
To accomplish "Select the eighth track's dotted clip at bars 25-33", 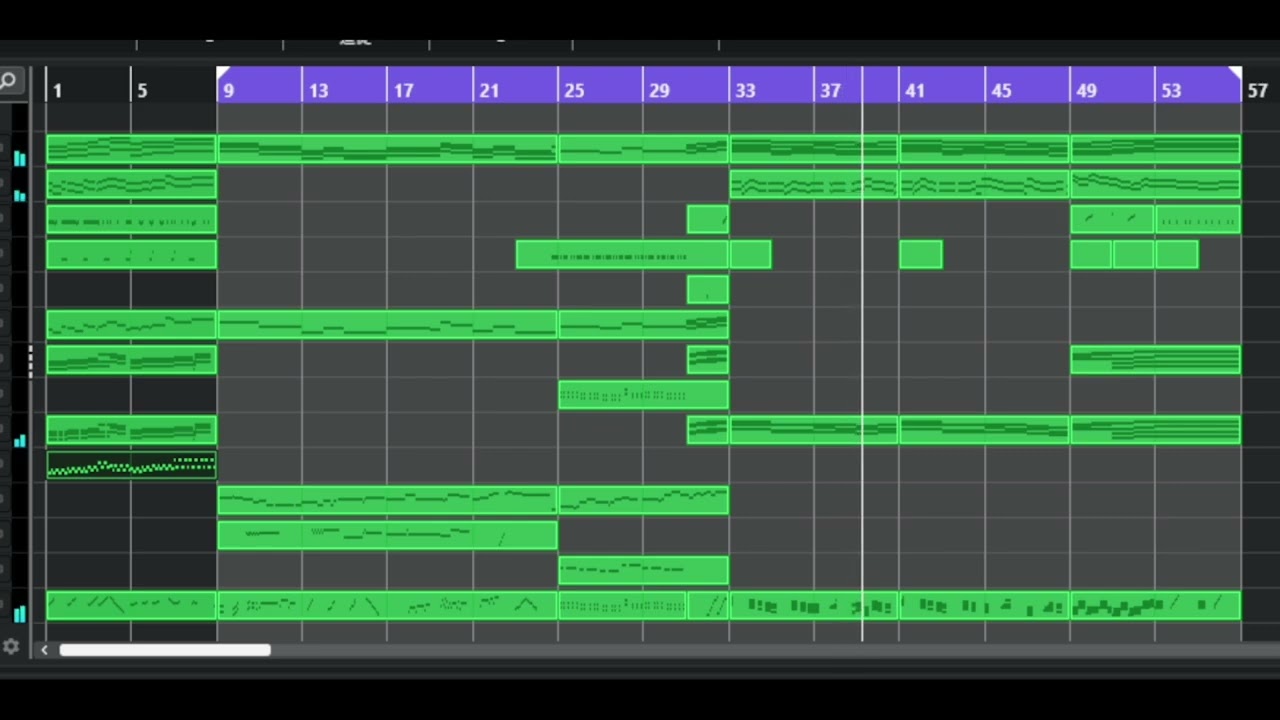I will 643,395.
